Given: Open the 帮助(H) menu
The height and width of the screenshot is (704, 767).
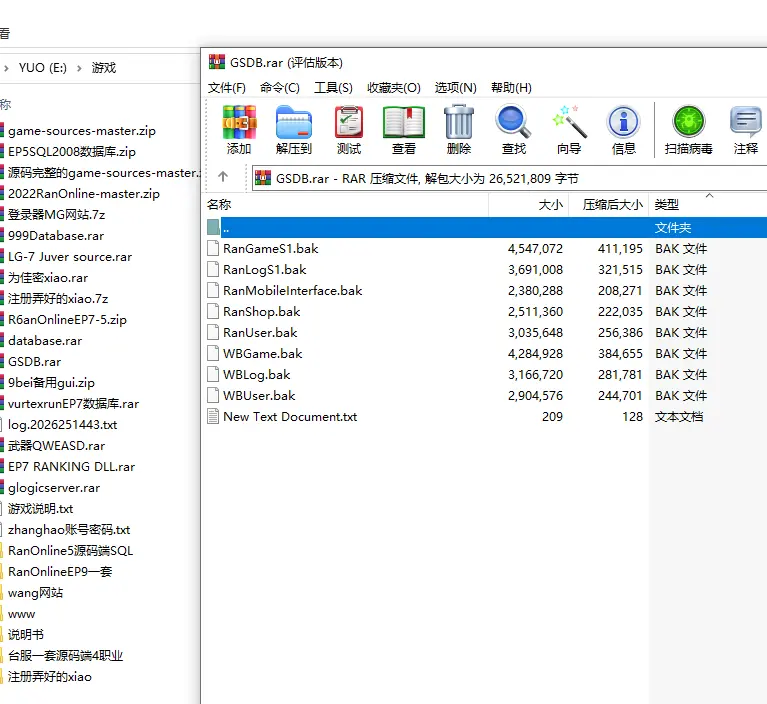Looking at the screenshot, I should (511, 88).
